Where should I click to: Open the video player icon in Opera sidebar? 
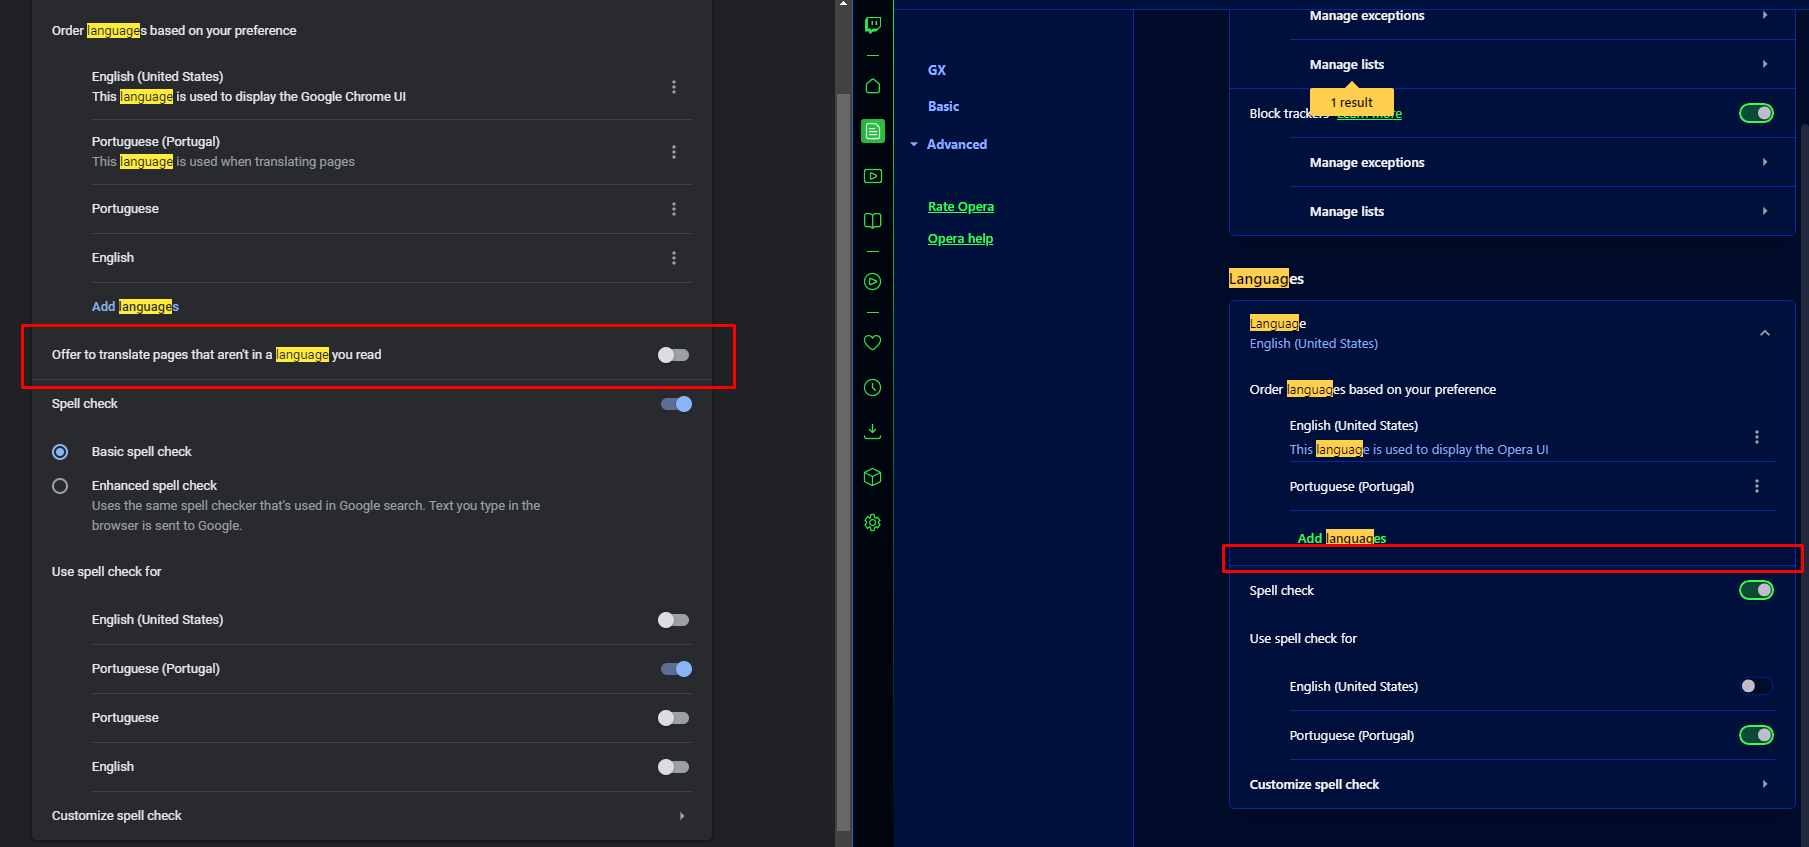(x=873, y=176)
